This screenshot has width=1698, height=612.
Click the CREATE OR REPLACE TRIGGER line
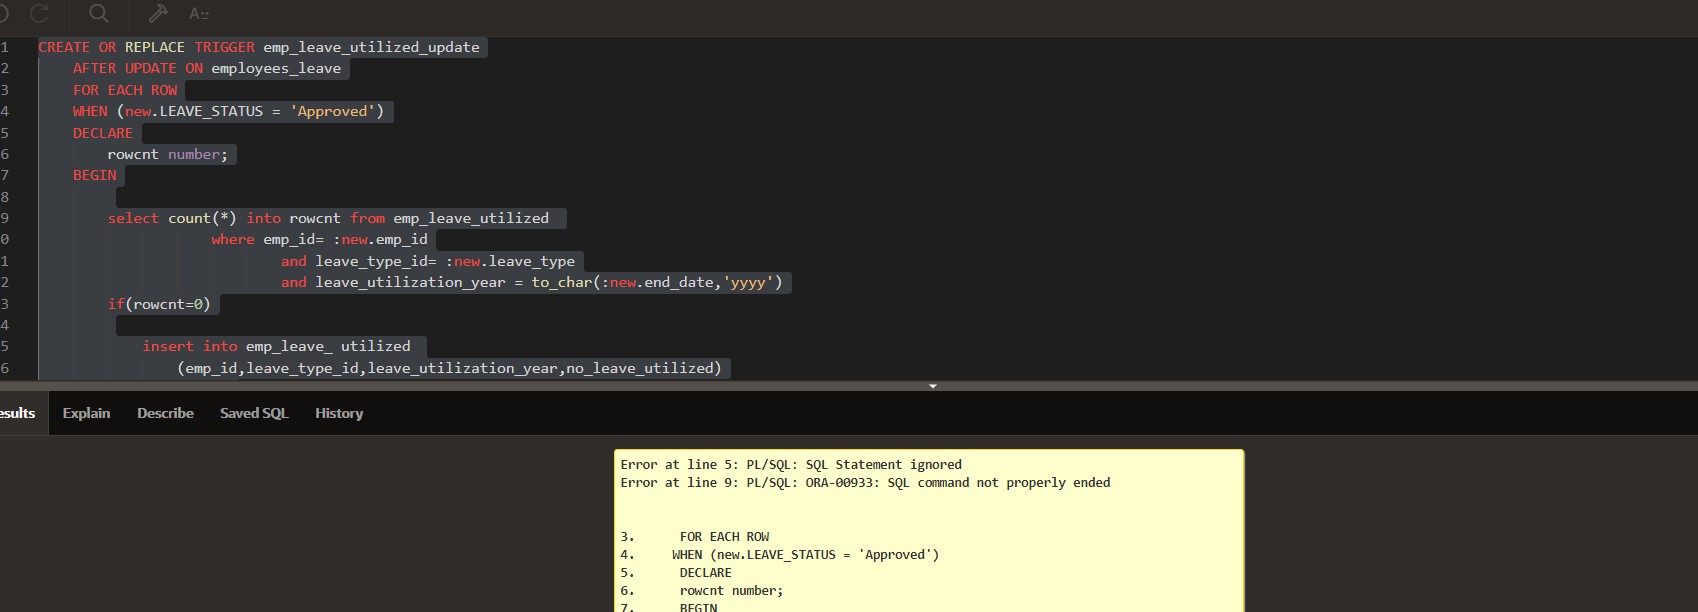pos(259,47)
